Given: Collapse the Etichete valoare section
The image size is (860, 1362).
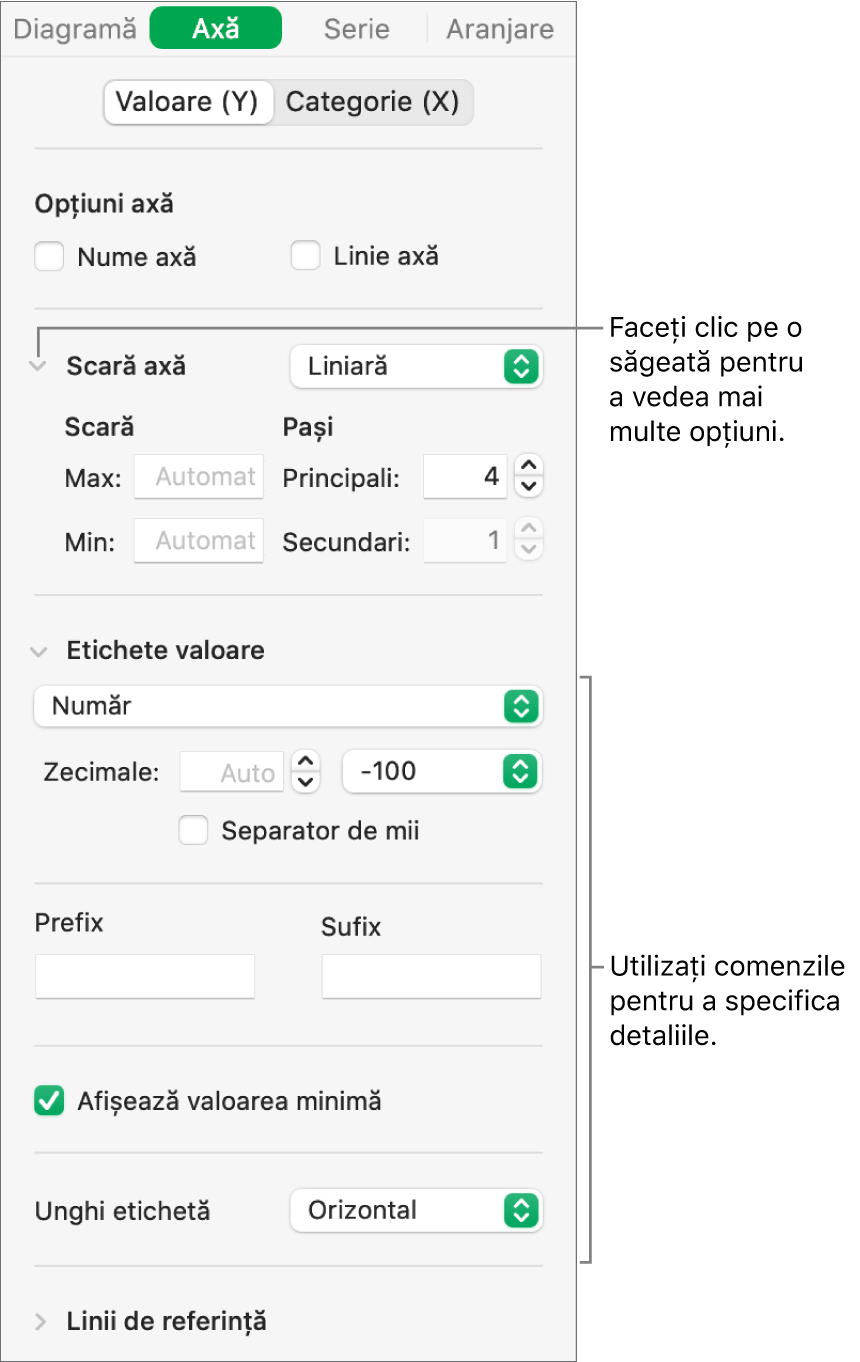Looking at the screenshot, I should point(39,651).
